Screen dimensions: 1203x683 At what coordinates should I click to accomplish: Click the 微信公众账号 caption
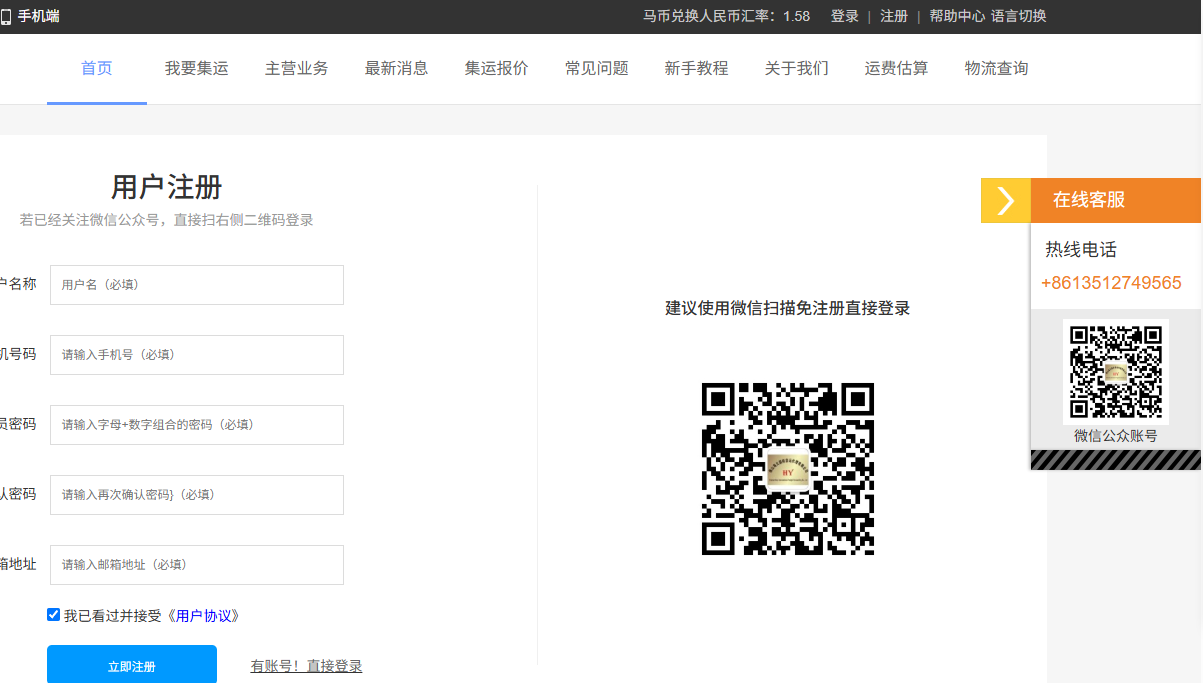[1116, 436]
